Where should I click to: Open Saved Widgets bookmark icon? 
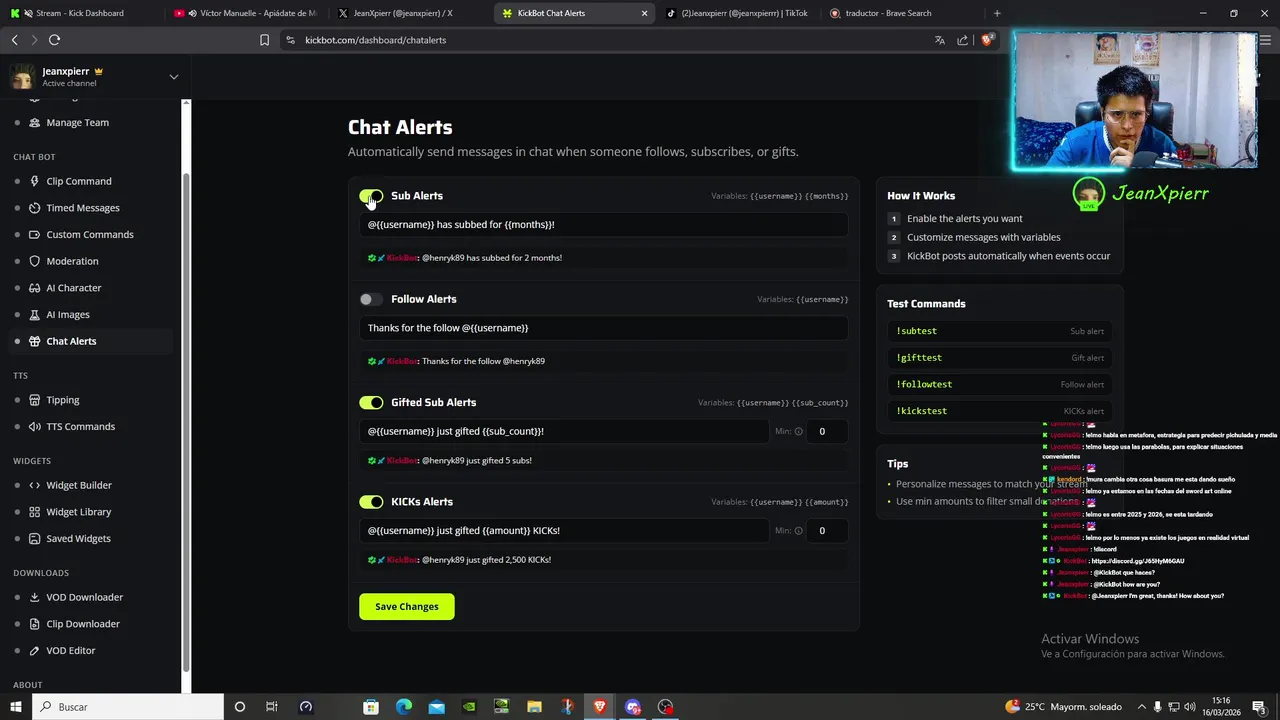[34, 538]
